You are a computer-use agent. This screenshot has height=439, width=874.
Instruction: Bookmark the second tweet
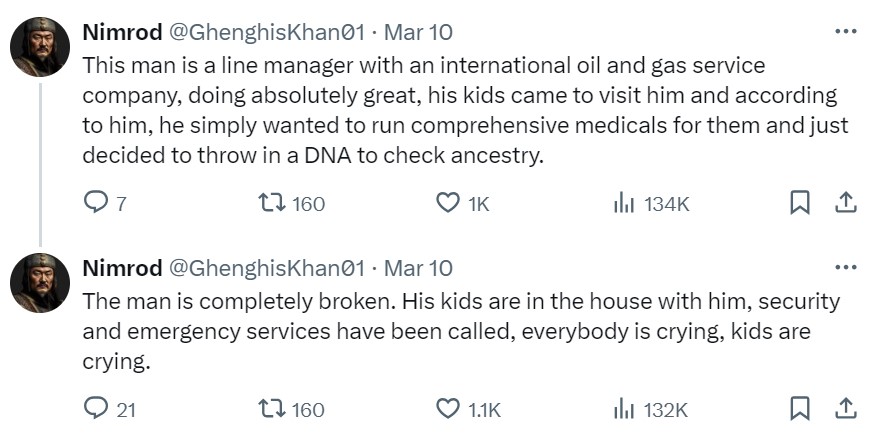tap(800, 408)
